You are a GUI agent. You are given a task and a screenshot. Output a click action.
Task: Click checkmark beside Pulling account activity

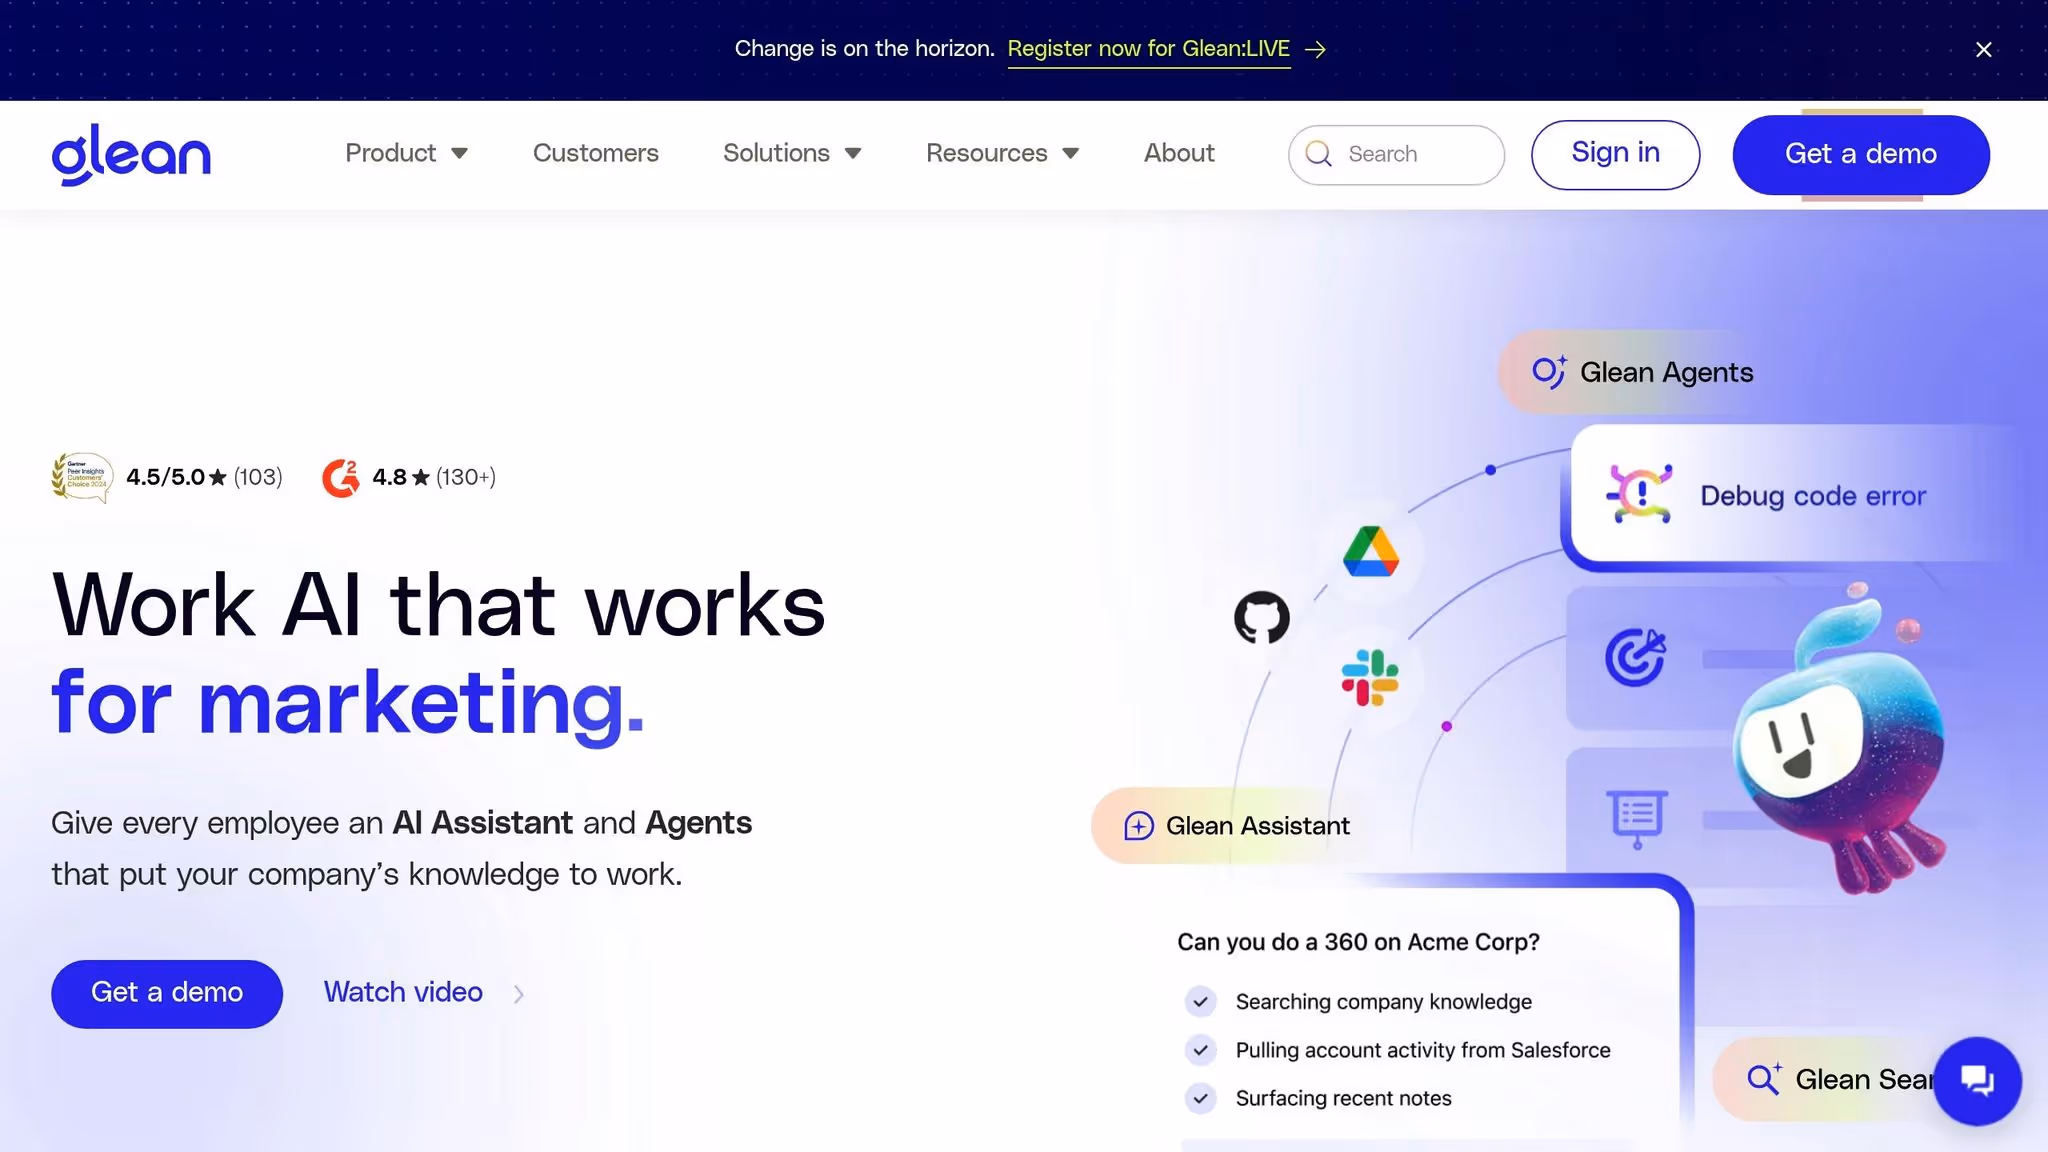point(1200,1050)
